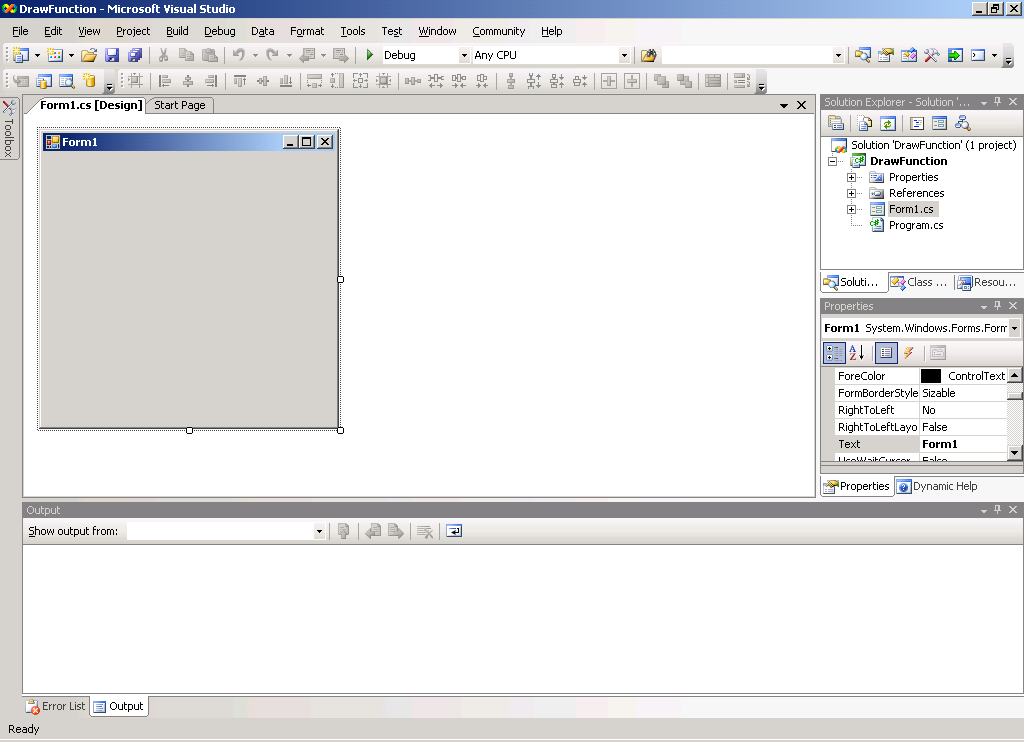The width and height of the screenshot is (1024, 742).
Task: Open the Any CPU platform dropdown
Action: click(x=624, y=56)
